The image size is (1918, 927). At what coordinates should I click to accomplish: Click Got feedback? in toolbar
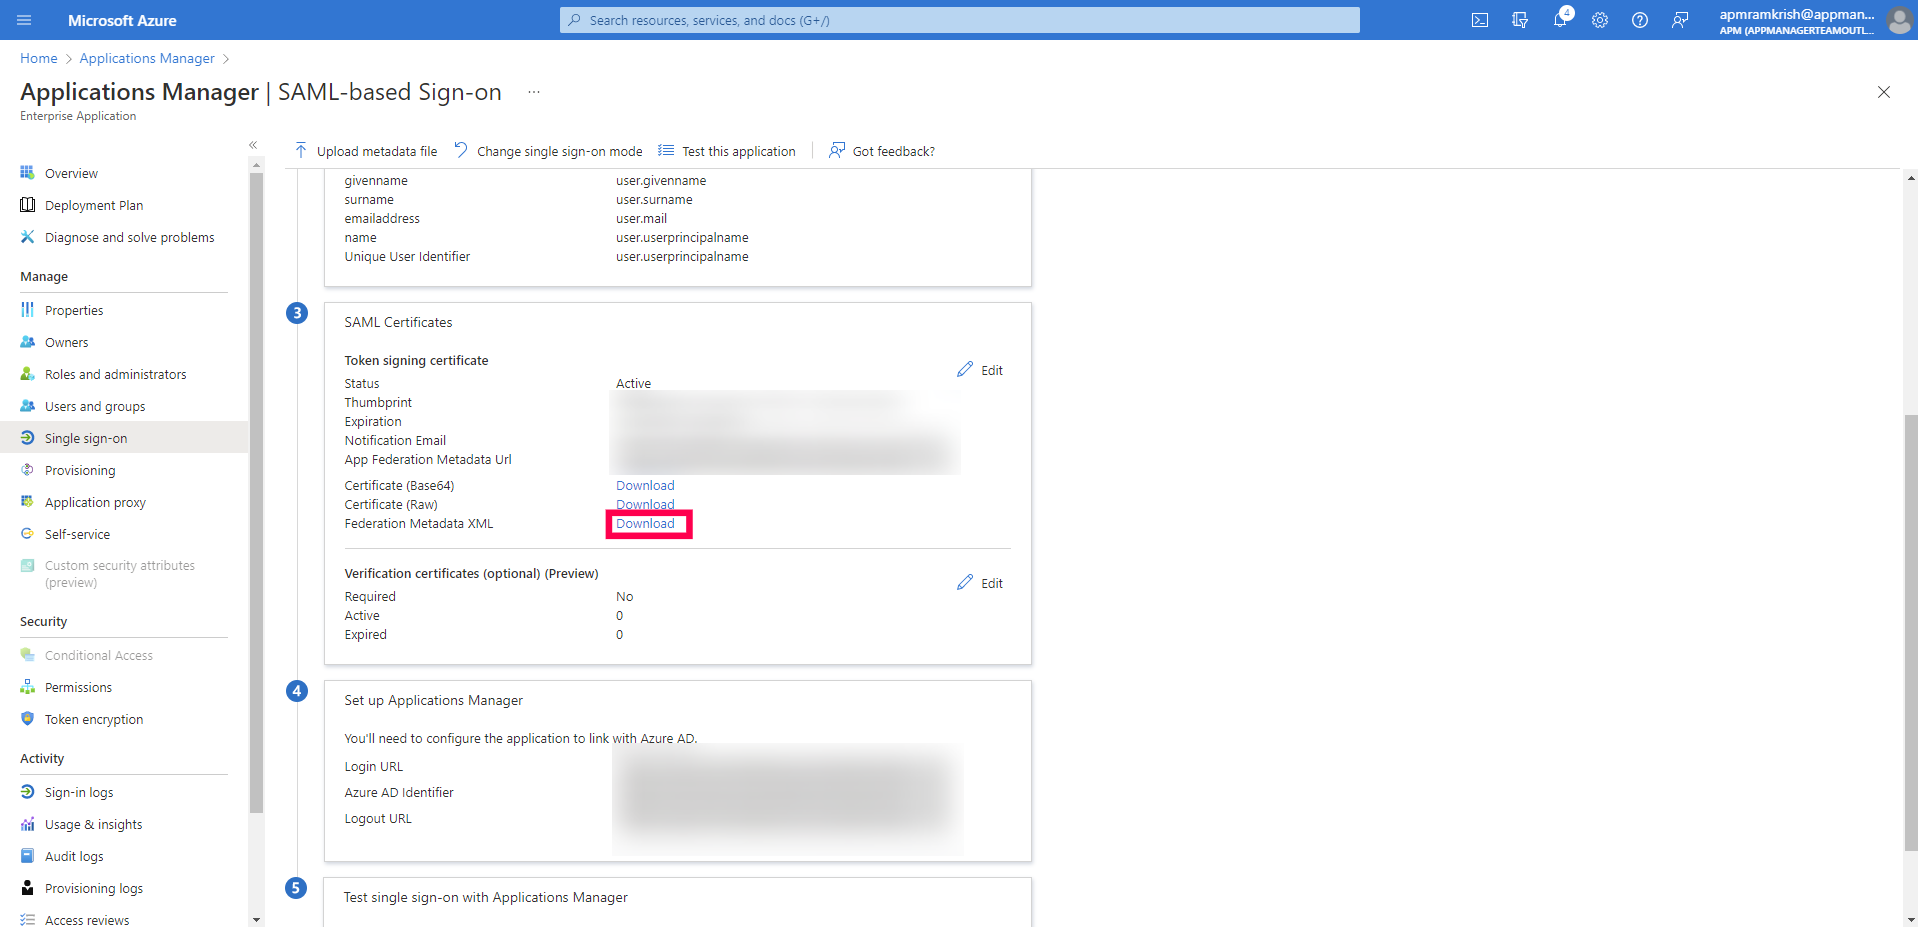point(882,151)
